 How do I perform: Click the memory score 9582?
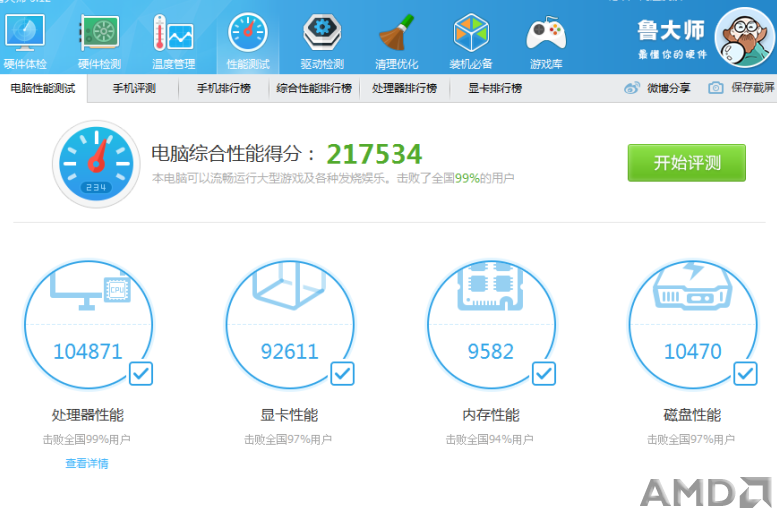tap(491, 351)
